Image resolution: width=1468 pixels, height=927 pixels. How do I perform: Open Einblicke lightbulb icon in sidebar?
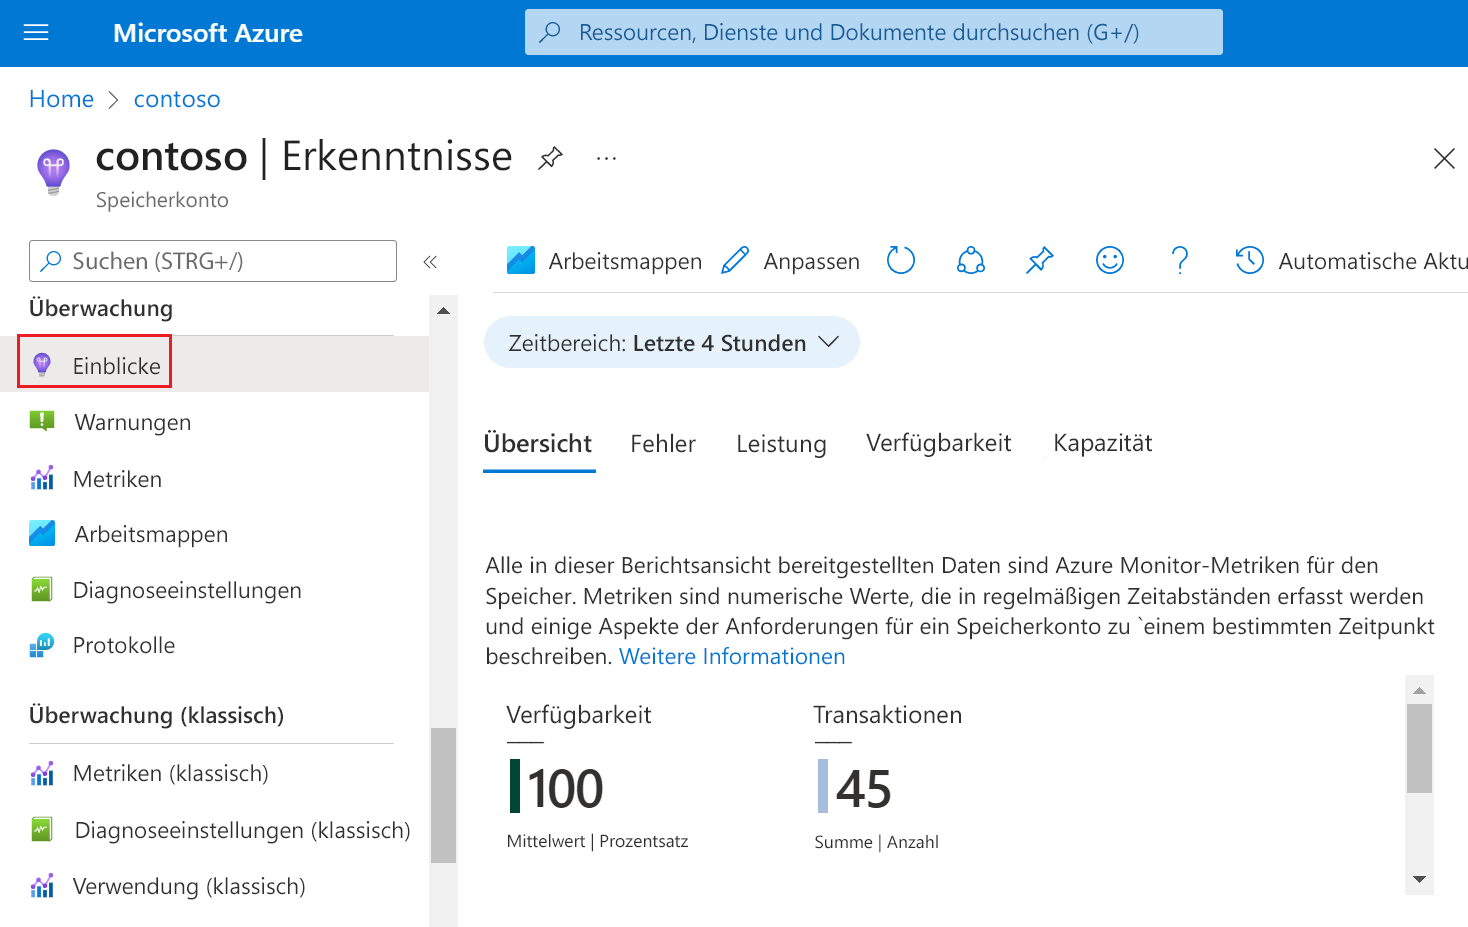point(42,365)
